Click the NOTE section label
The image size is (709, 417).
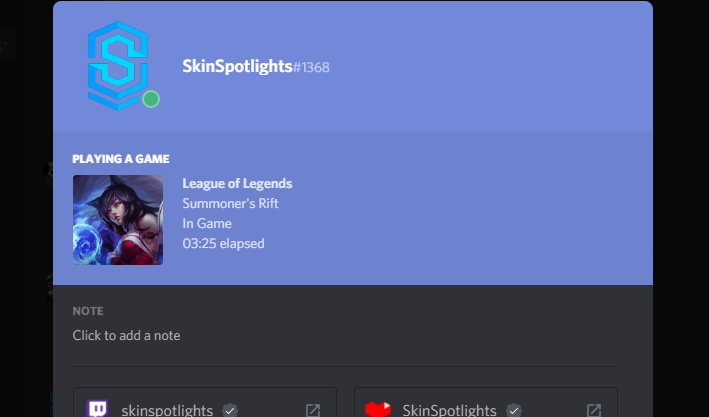click(x=88, y=311)
